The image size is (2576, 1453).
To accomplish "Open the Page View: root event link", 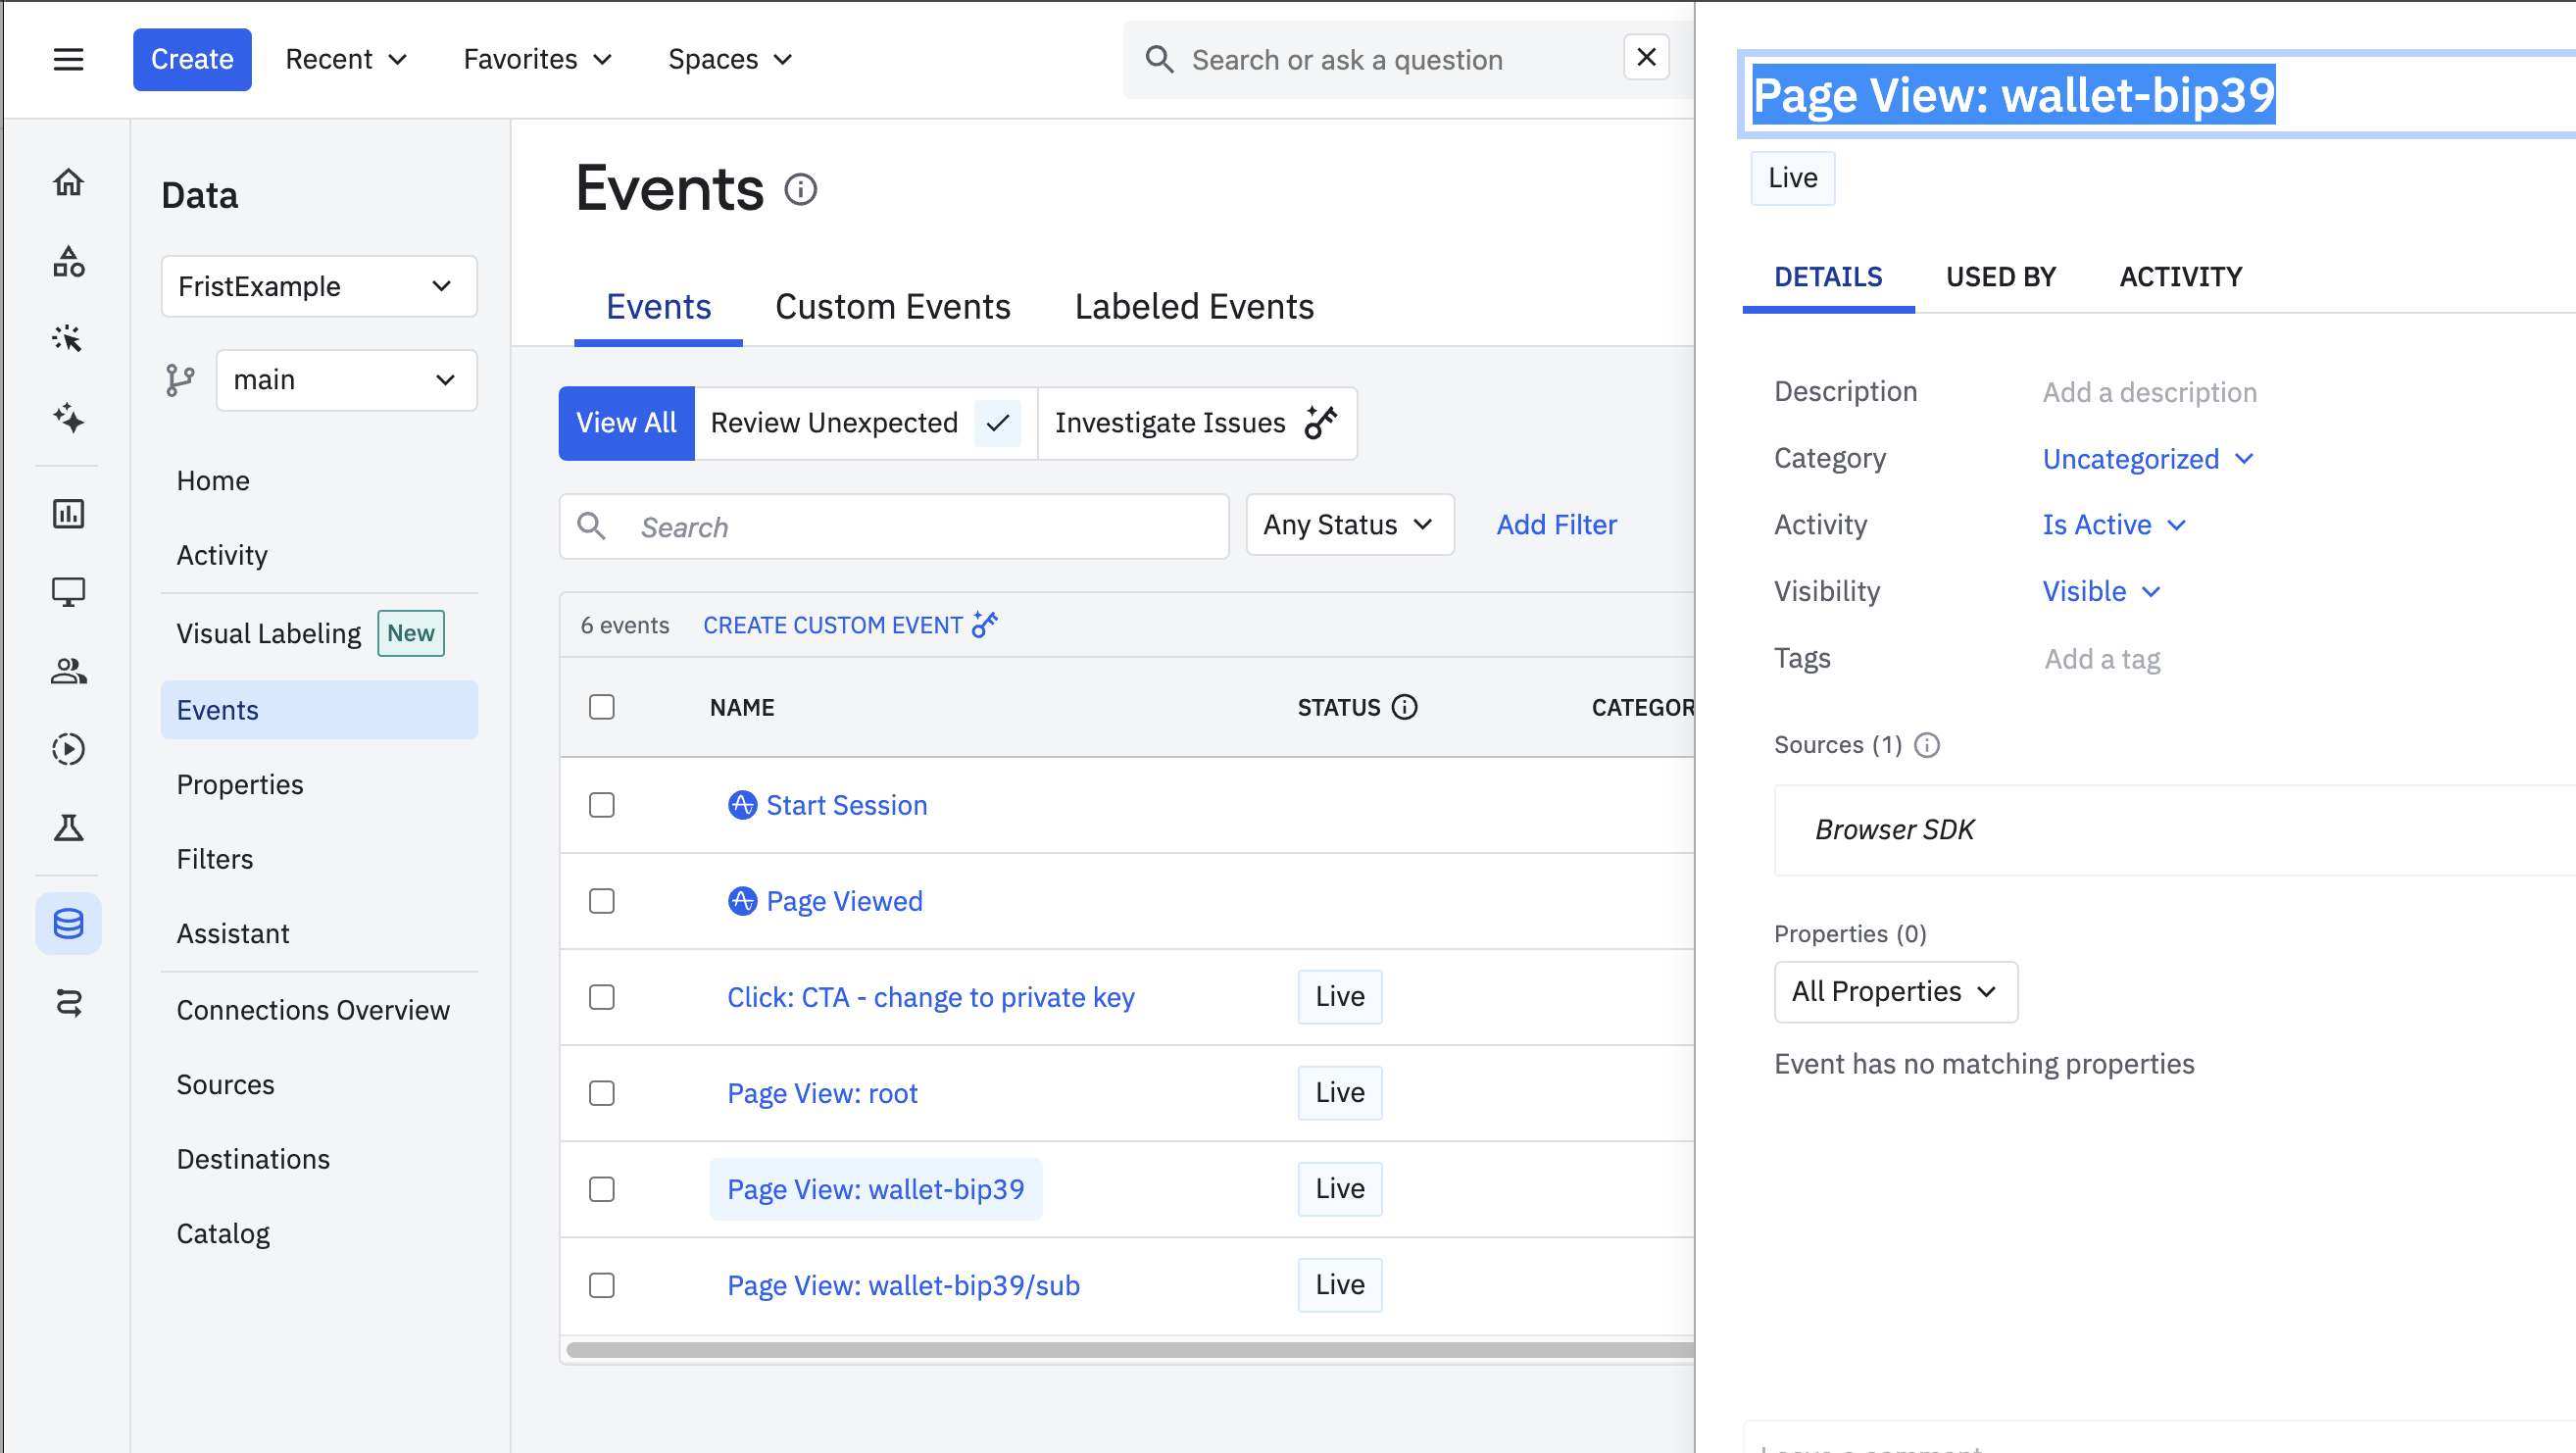I will 822,1093.
